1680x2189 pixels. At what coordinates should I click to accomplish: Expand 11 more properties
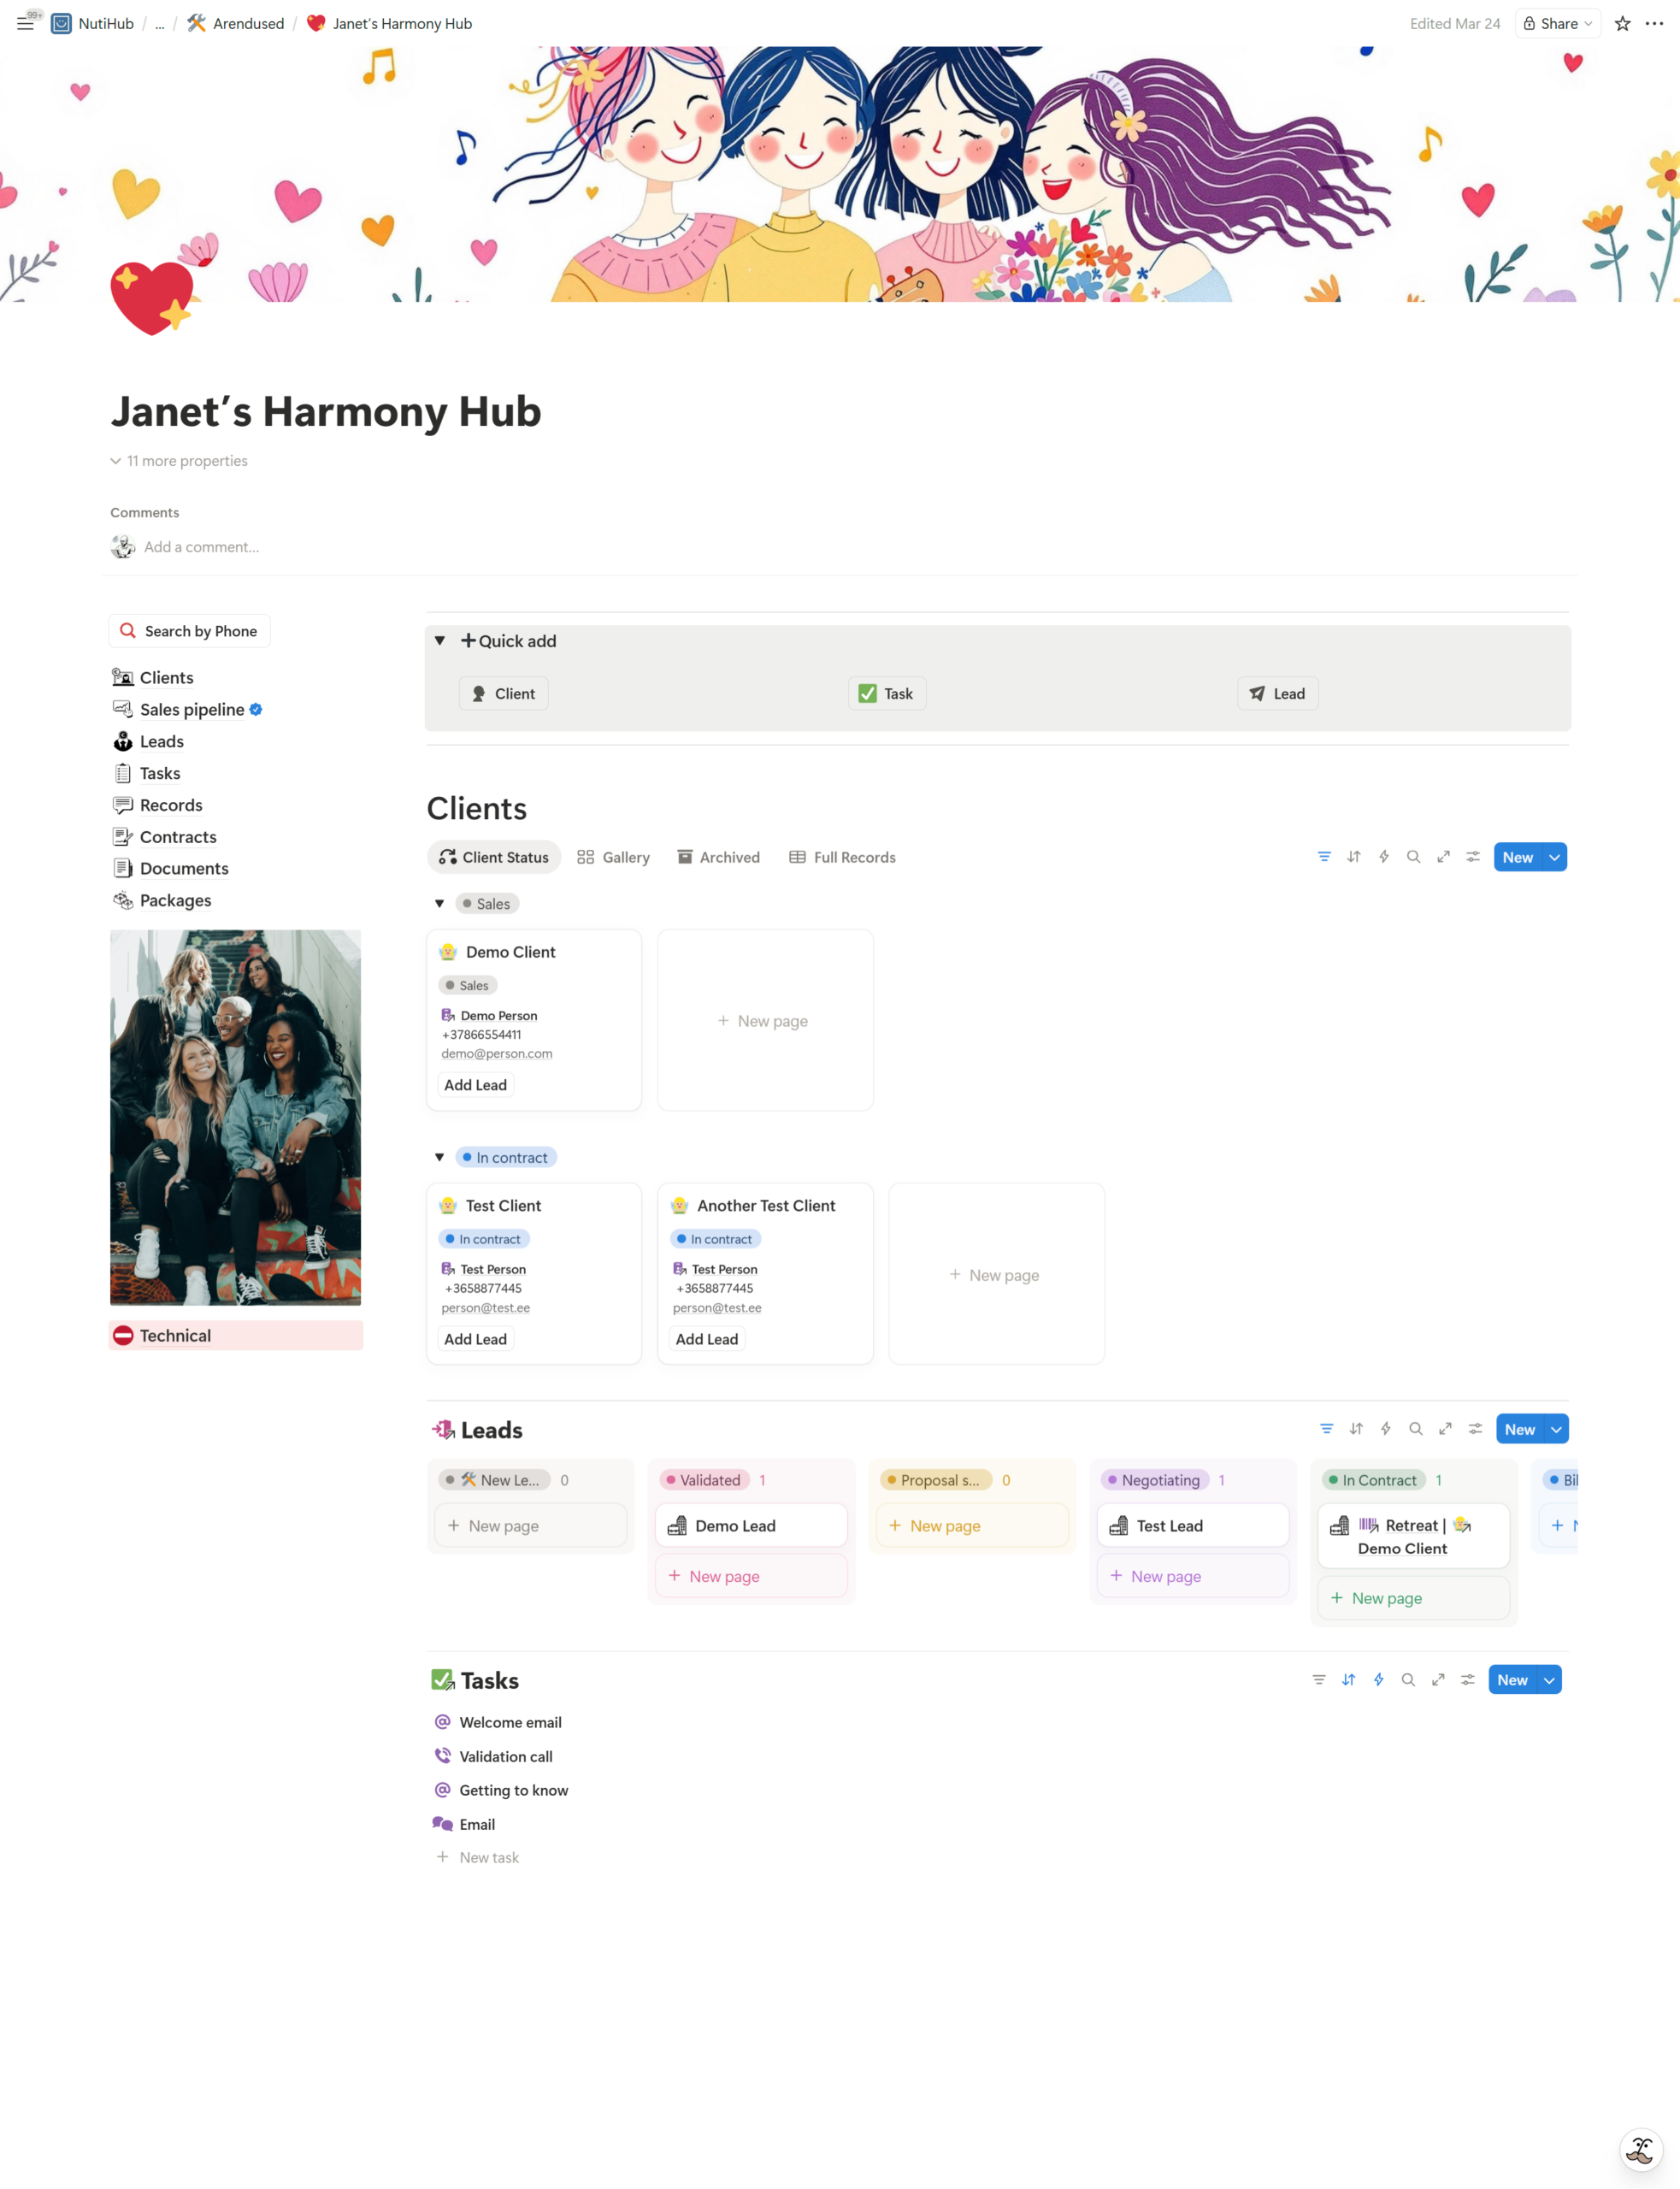click(179, 460)
